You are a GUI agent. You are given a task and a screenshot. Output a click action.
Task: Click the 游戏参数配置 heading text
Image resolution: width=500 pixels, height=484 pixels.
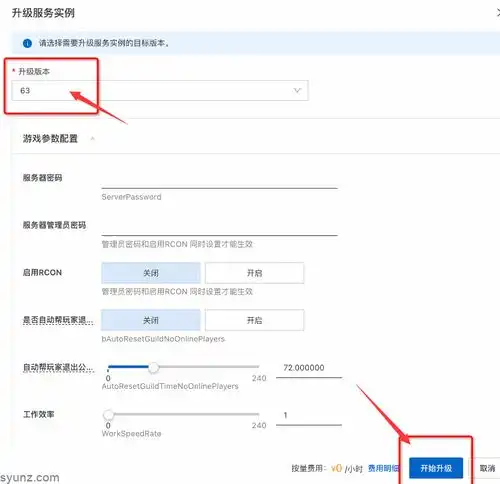pyautogui.click(x=50, y=138)
